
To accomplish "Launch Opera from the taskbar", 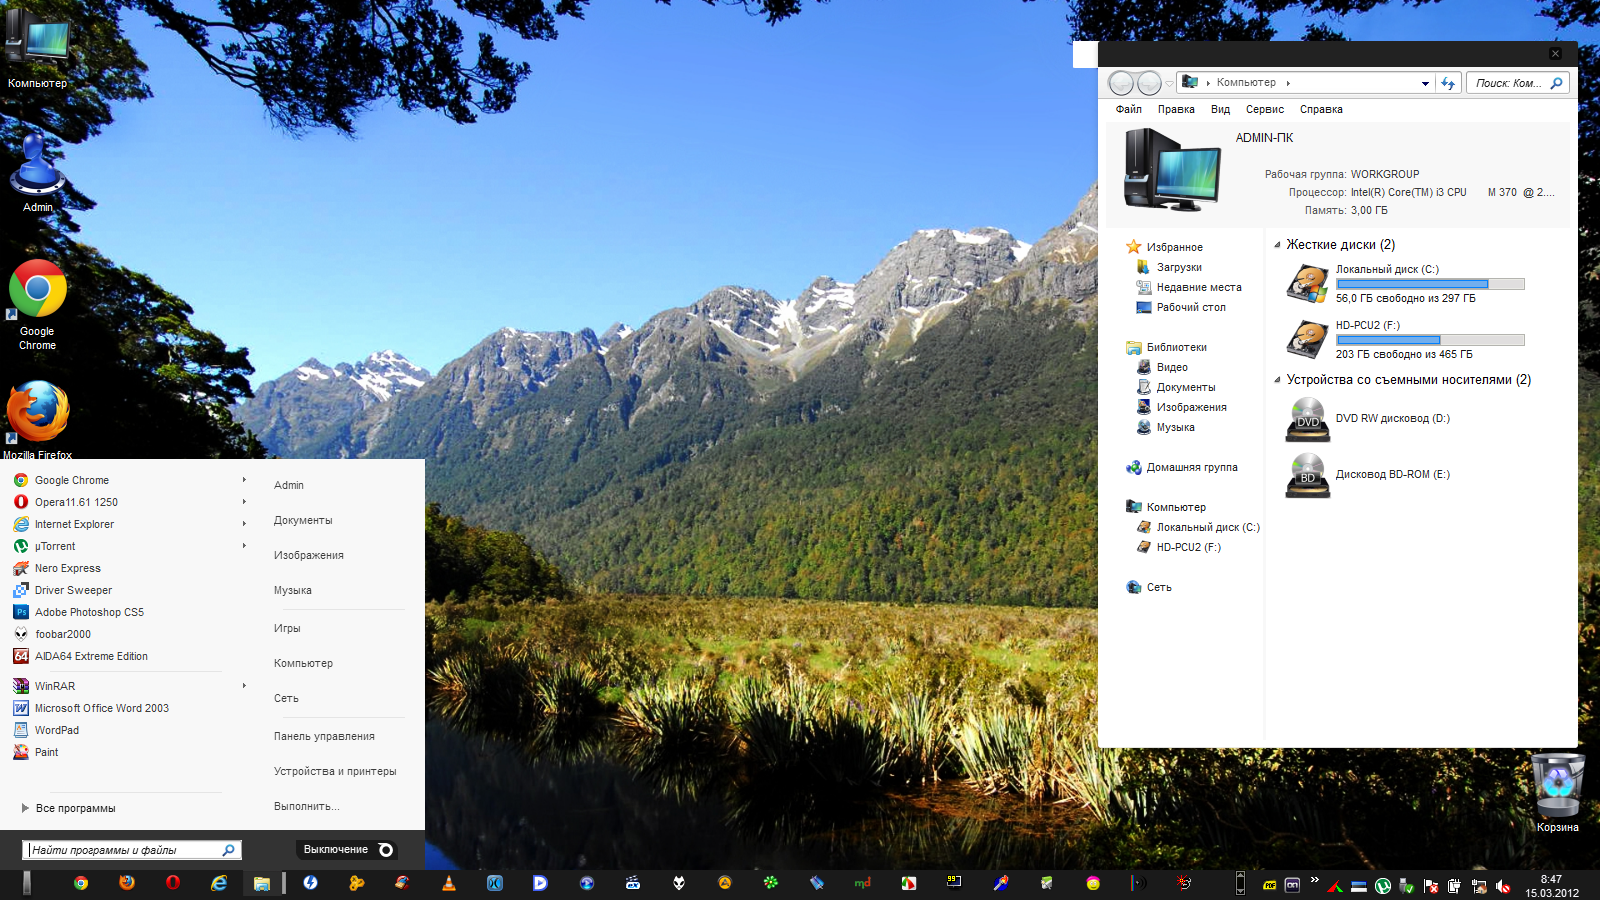I will pos(173,883).
